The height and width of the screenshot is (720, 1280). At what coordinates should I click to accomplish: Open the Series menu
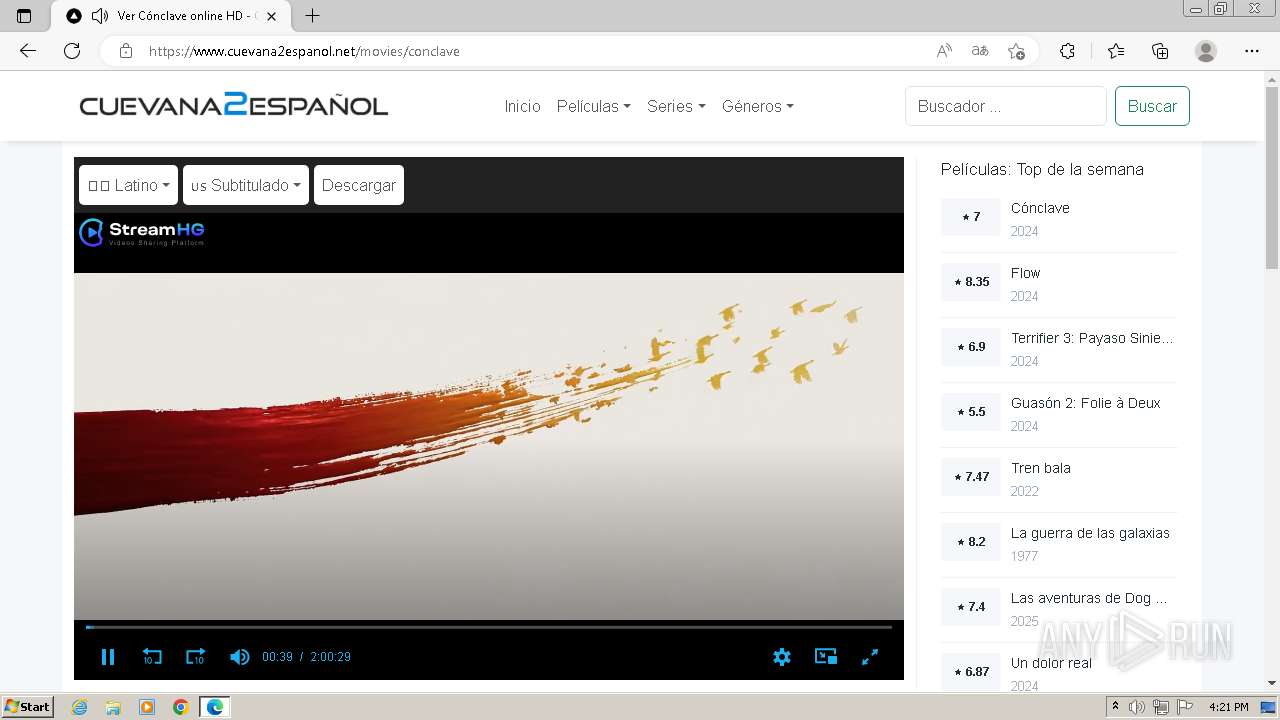(676, 106)
